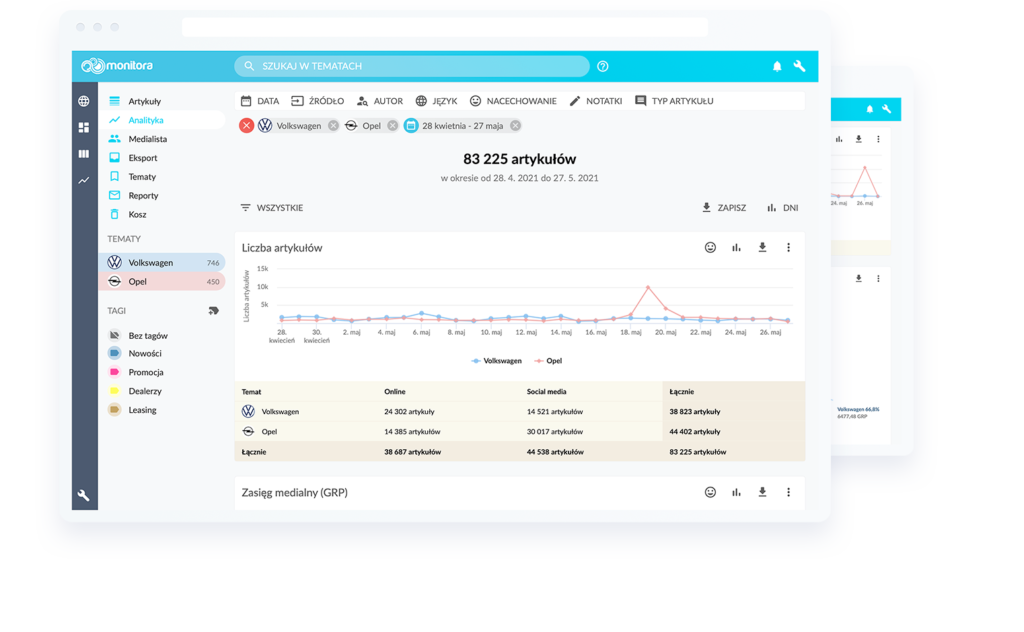Click the '83 225 artykułów' heading
The height and width of the screenshot is (632, 1024).
coord(520,159)
